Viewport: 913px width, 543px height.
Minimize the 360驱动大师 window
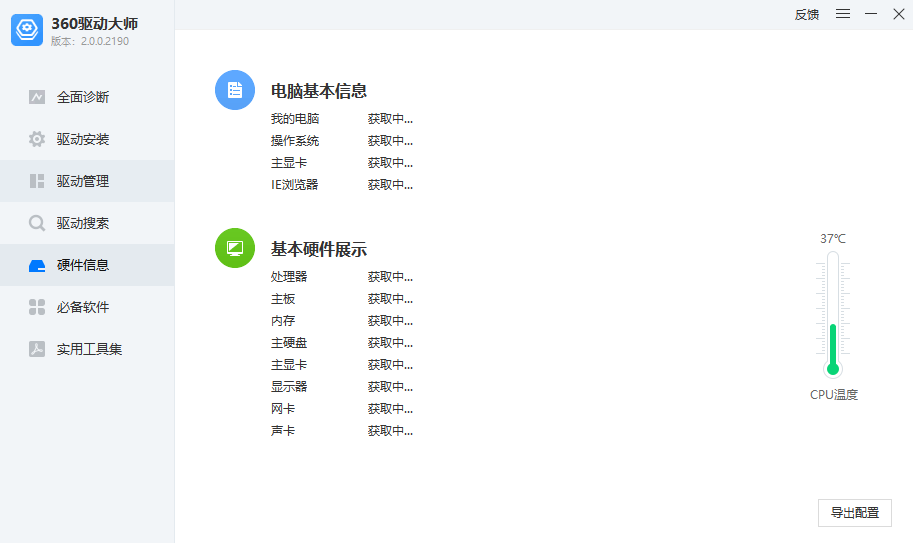tap(870, 14)
